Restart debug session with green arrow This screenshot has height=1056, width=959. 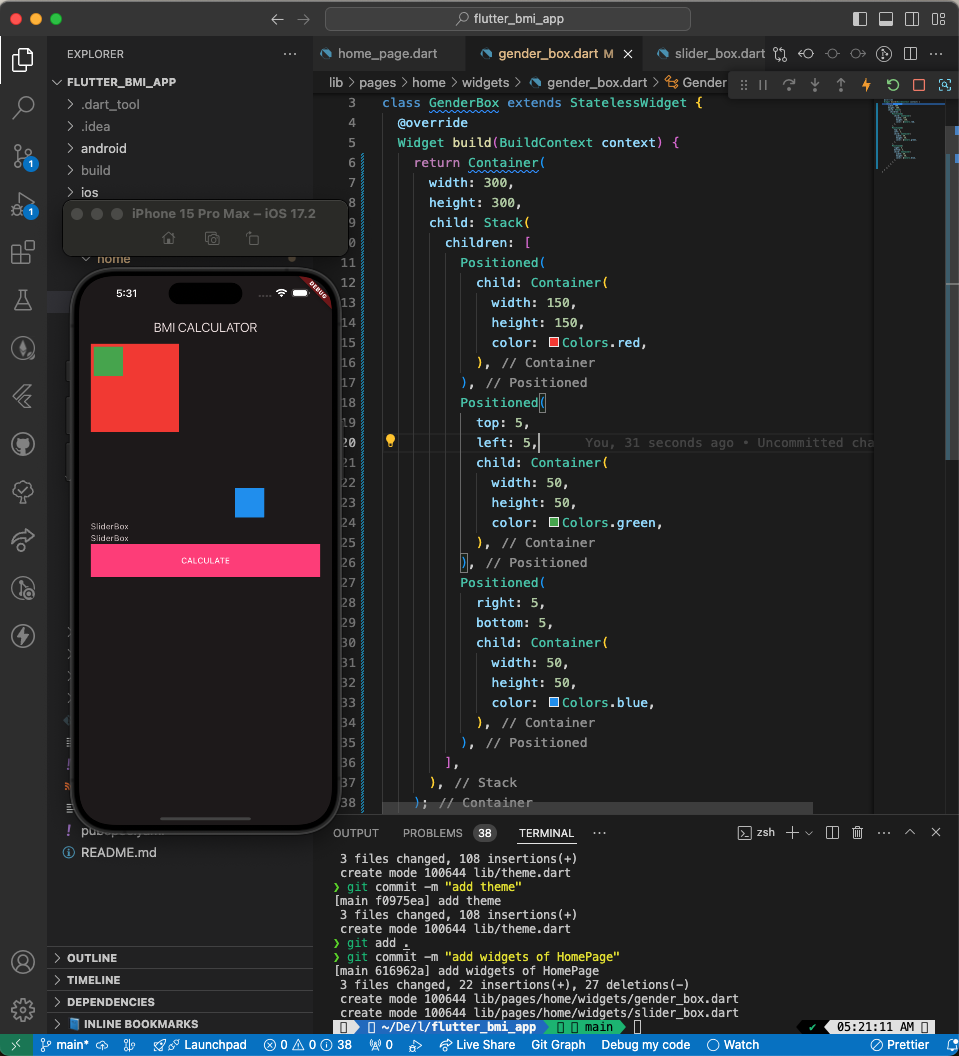coord(892,85)
